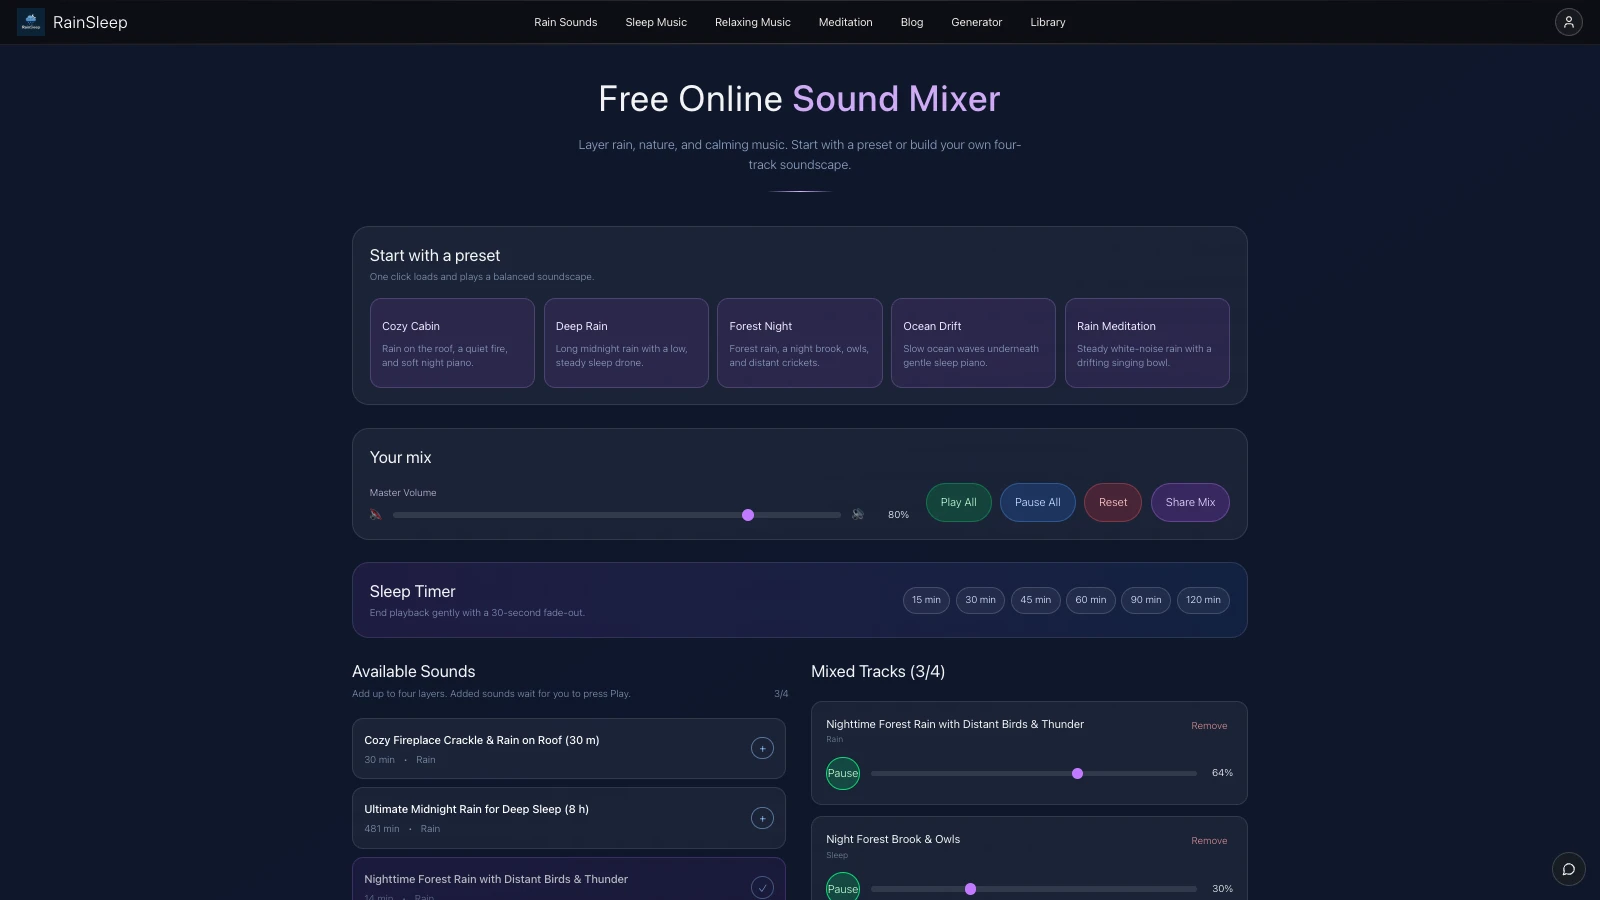
Task: Open the Rain Sounds menu
Action: point(565,22)
